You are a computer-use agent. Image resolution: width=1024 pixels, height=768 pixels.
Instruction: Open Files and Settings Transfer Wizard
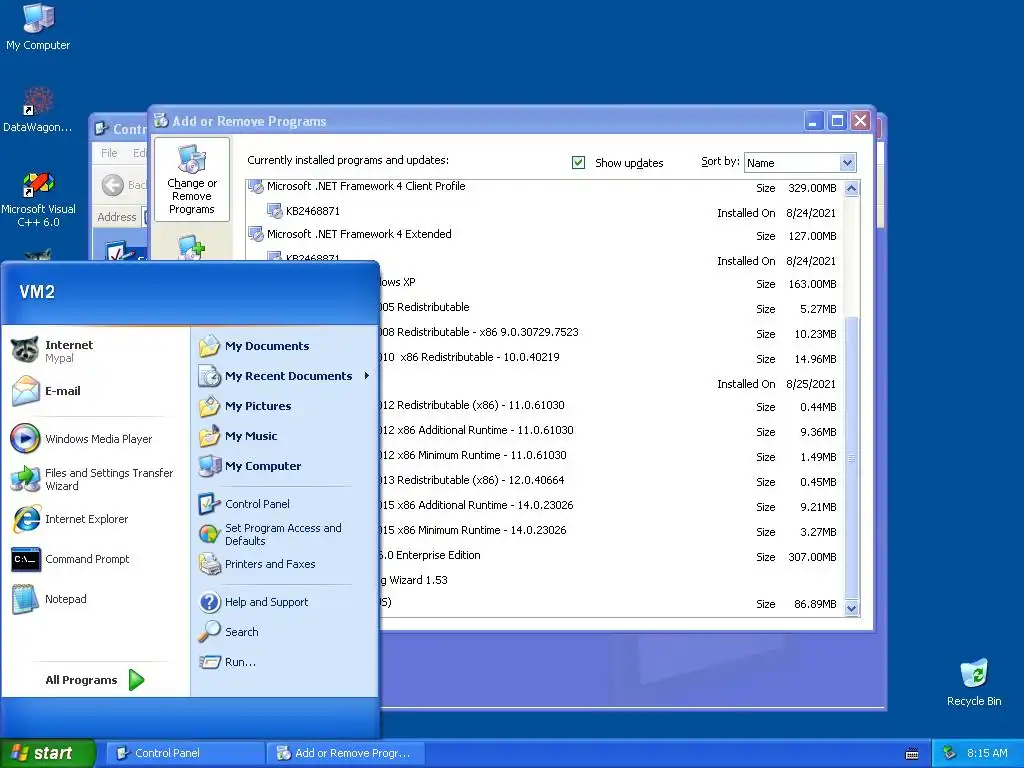[91, 479]
